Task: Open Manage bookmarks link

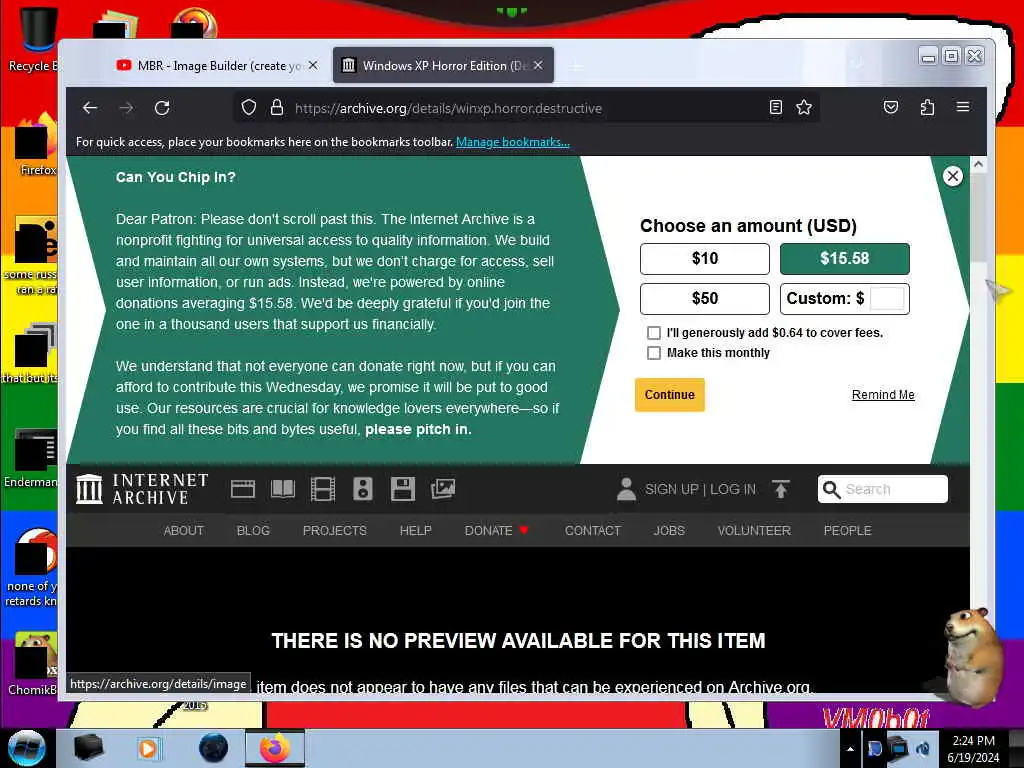Action: [x=513, y=142]
